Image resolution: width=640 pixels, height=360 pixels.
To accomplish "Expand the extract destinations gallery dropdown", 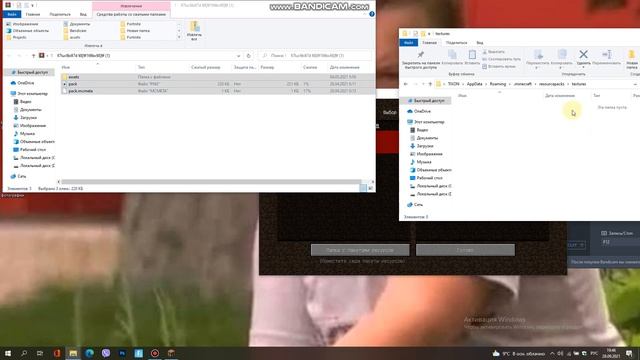I will 179,37.
